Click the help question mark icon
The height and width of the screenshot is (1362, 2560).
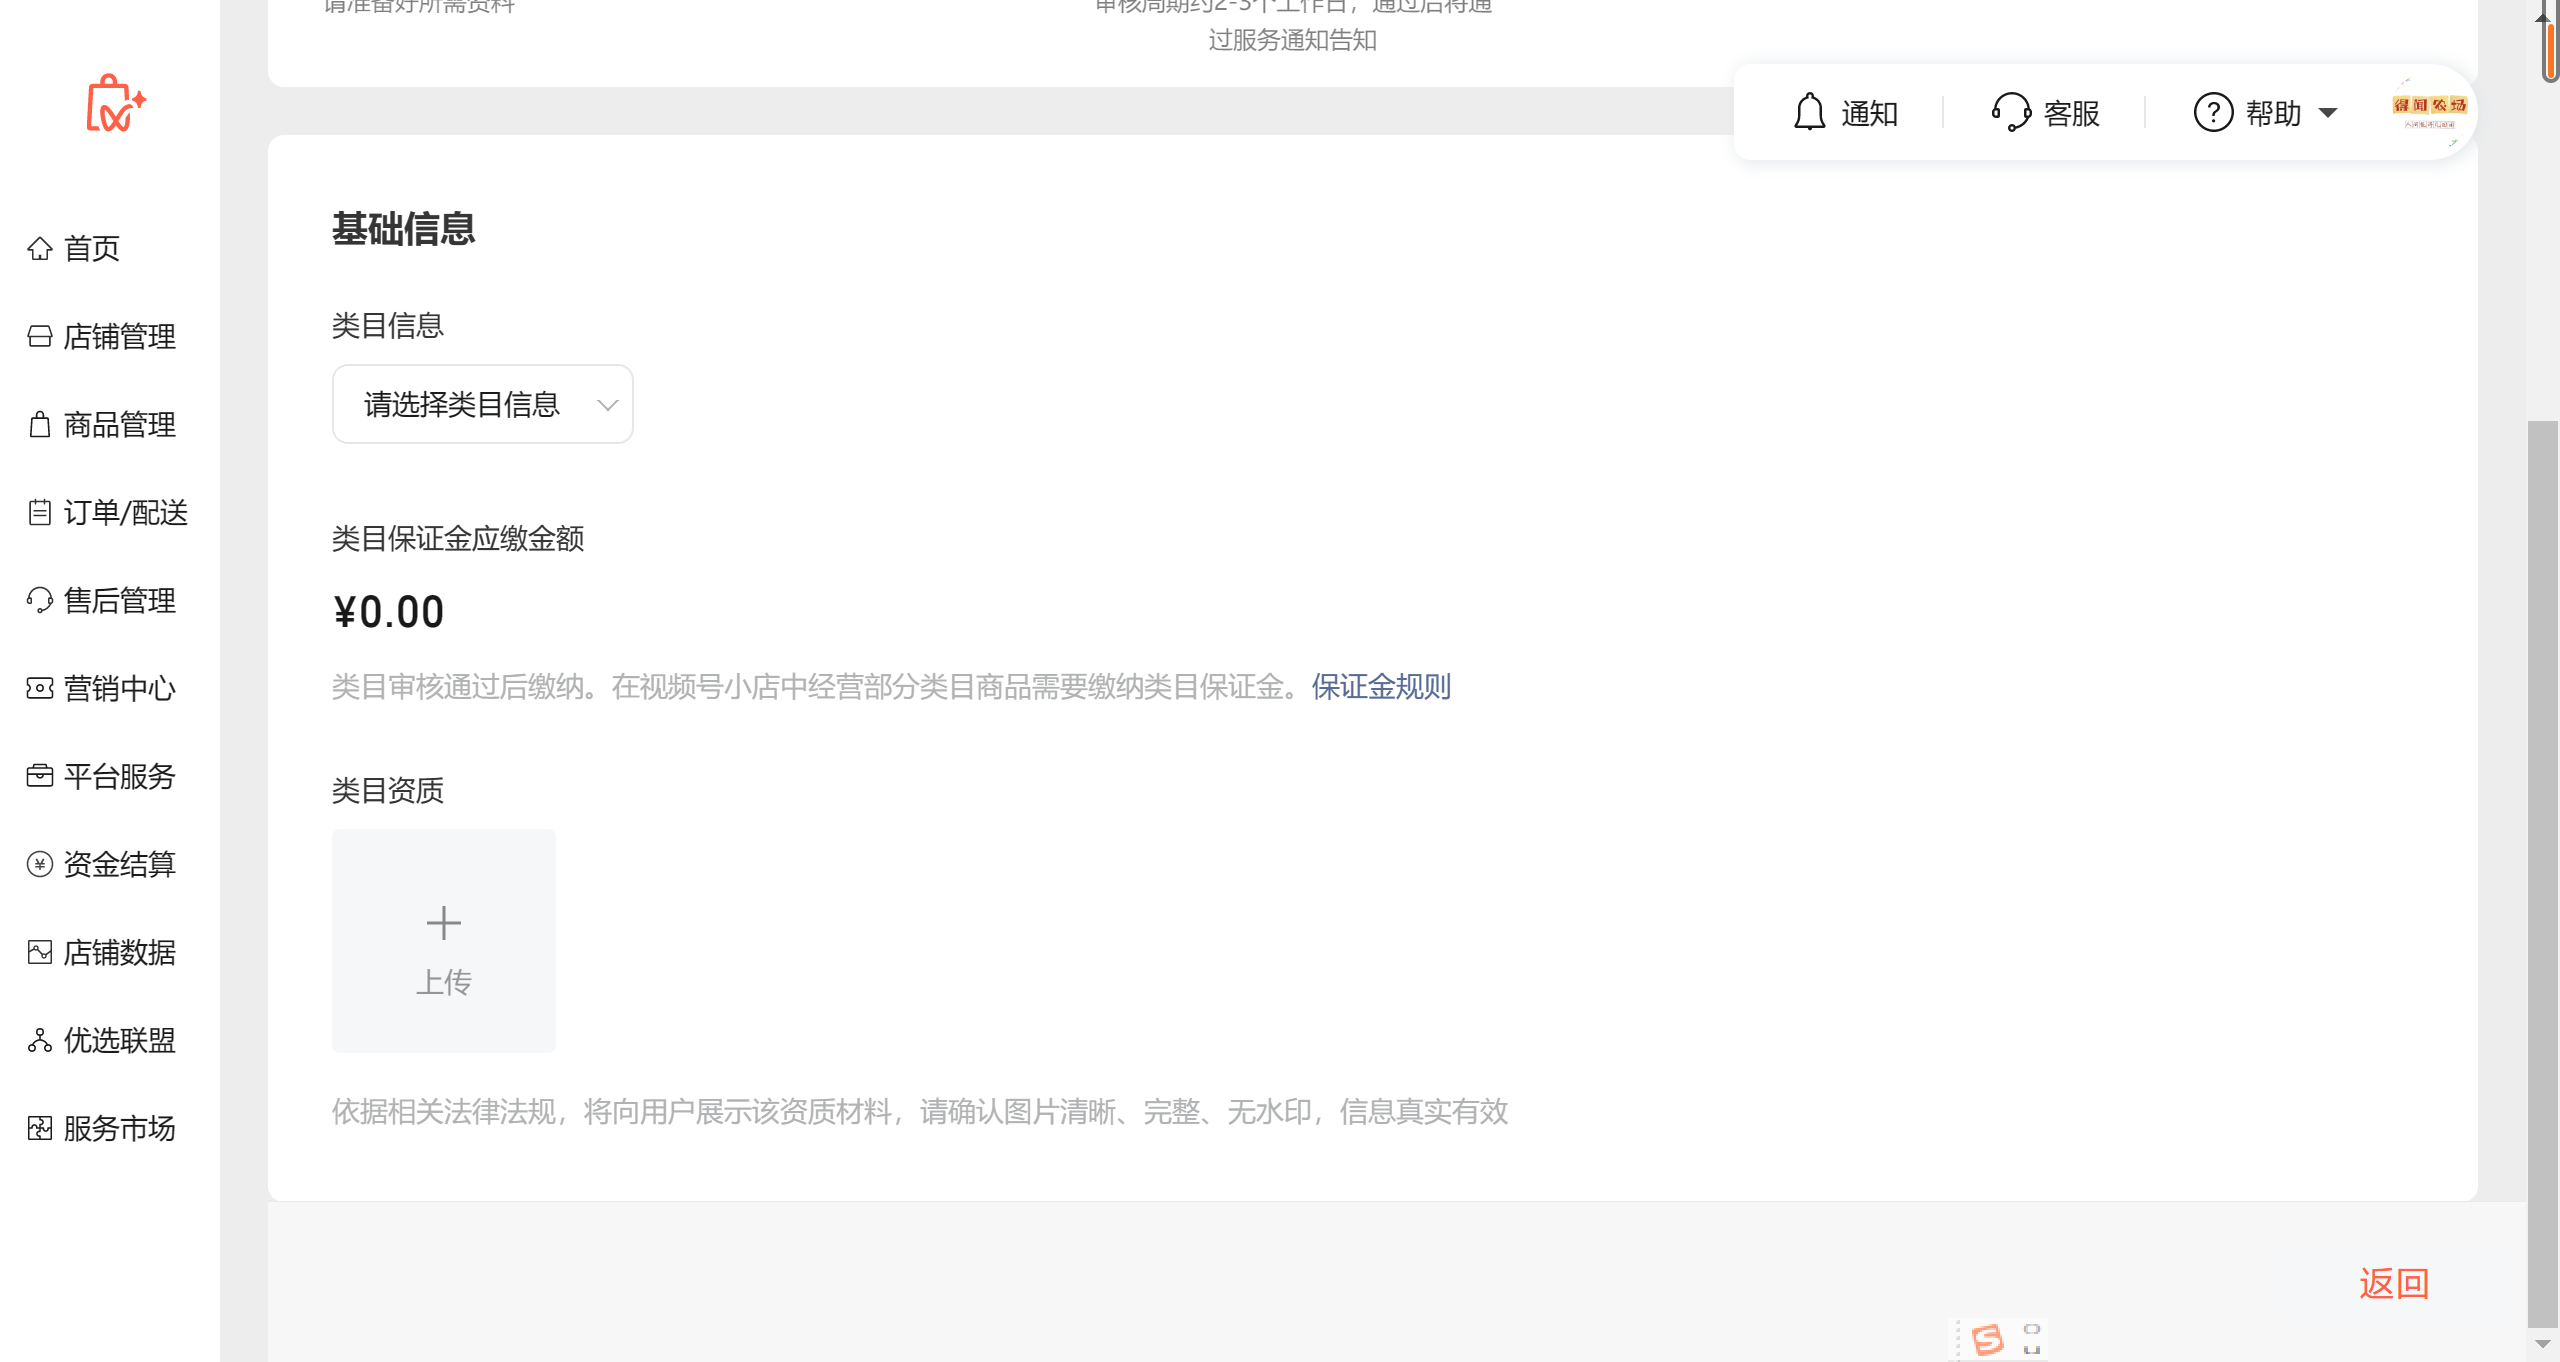pos(2212,112)
